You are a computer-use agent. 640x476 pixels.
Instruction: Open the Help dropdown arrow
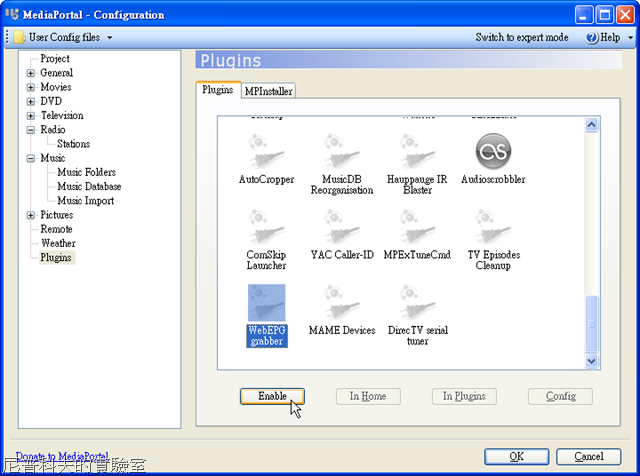(630, 38)
